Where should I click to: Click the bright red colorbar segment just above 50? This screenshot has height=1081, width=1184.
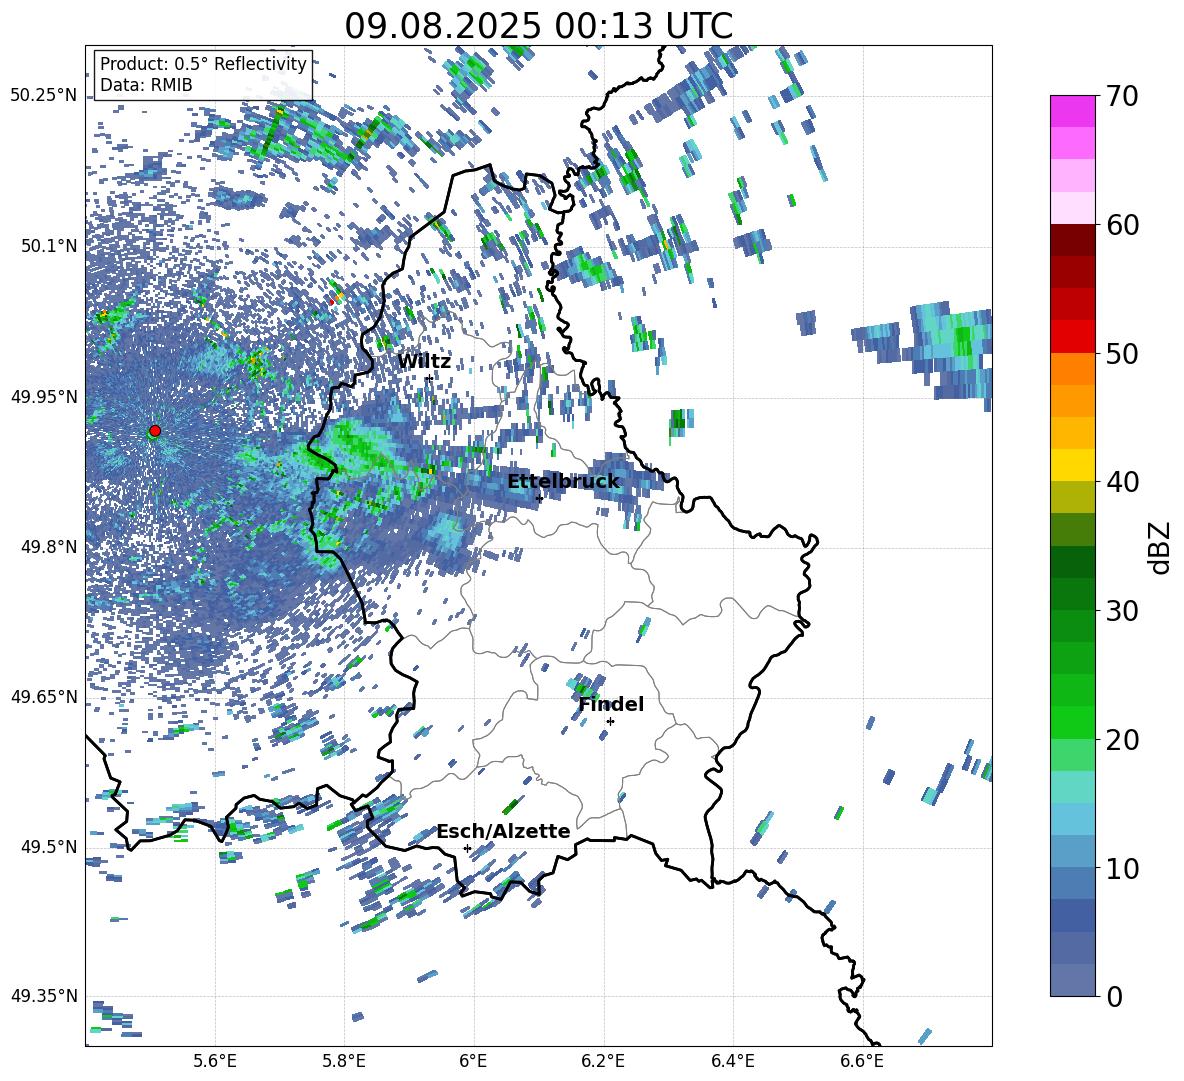[1072, 337]
